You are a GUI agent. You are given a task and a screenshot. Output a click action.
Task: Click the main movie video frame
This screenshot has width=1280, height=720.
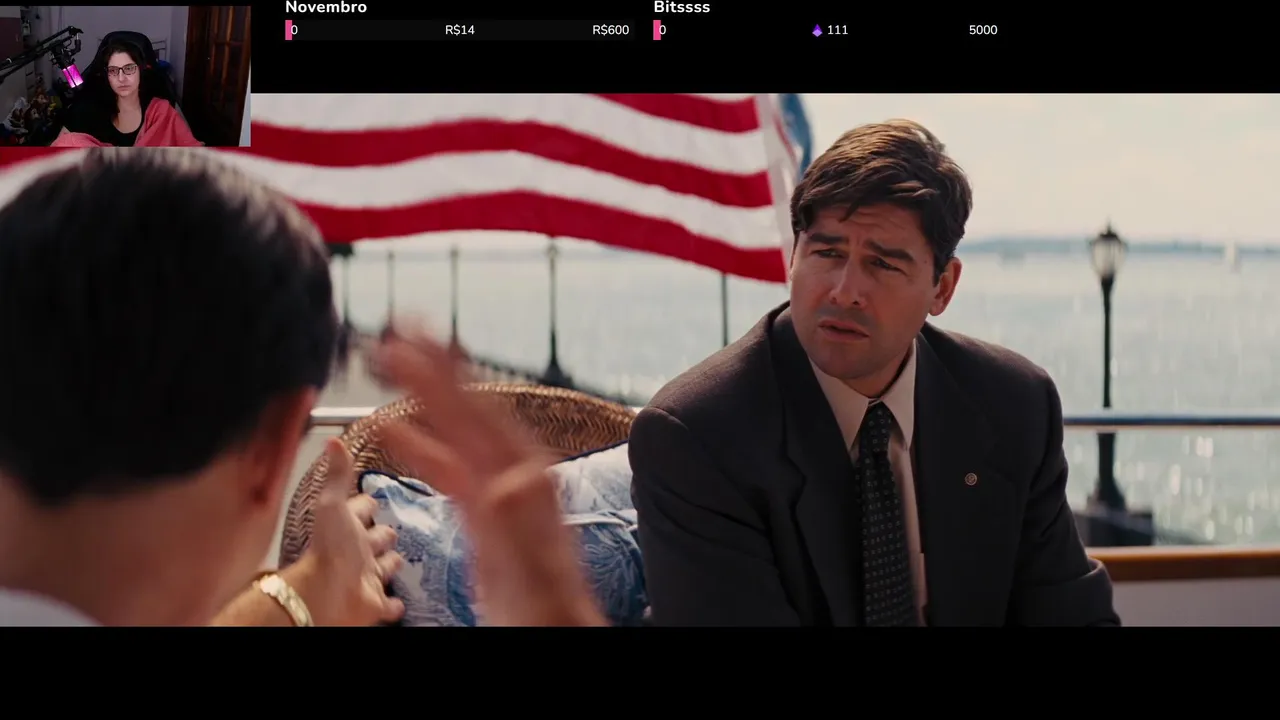(640, 360)
